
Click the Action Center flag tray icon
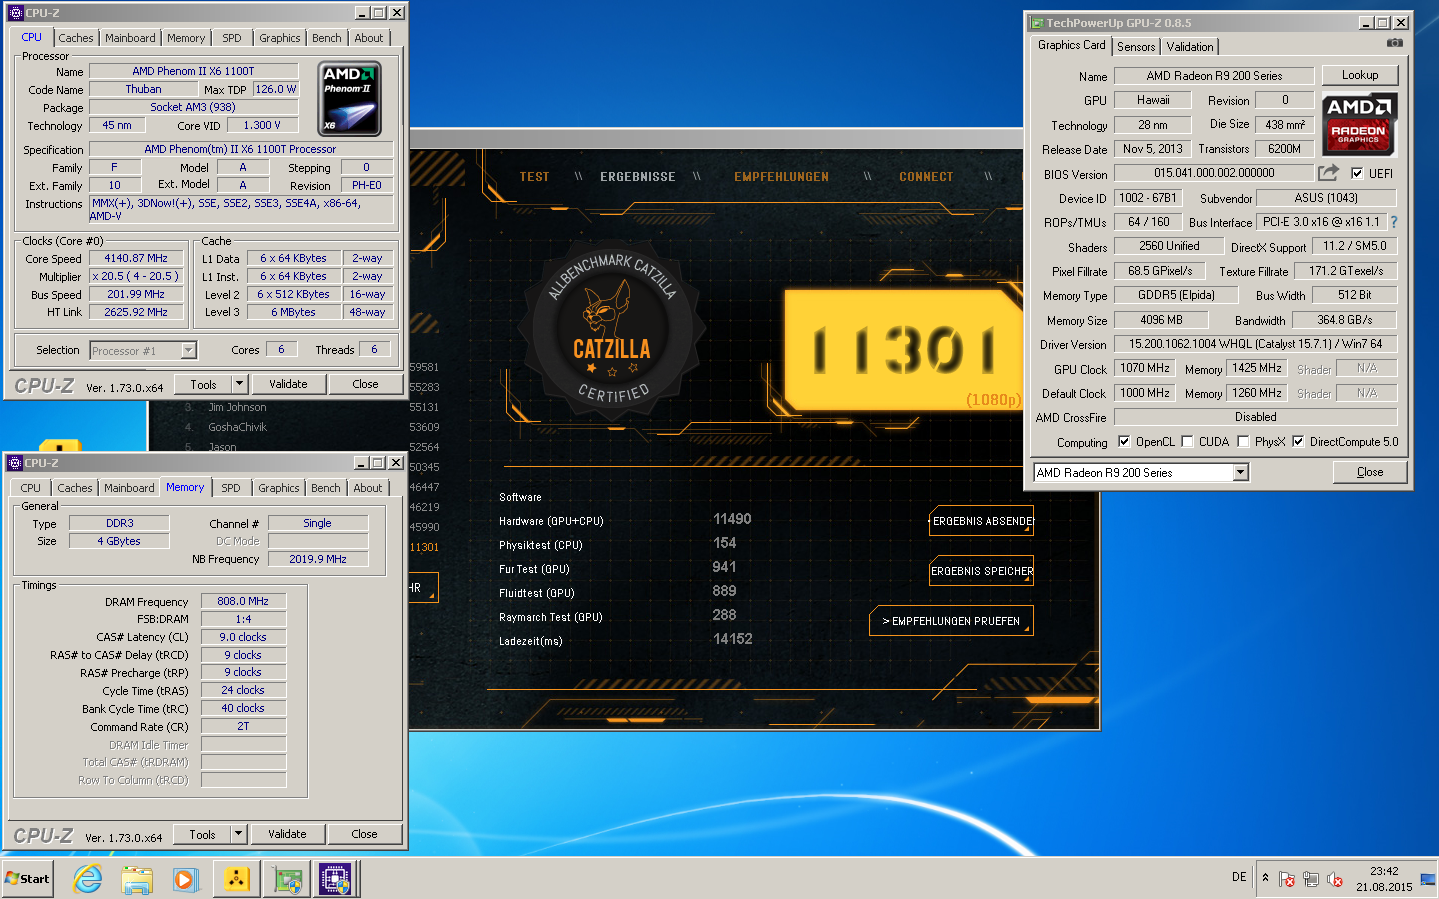point(1287,879)
